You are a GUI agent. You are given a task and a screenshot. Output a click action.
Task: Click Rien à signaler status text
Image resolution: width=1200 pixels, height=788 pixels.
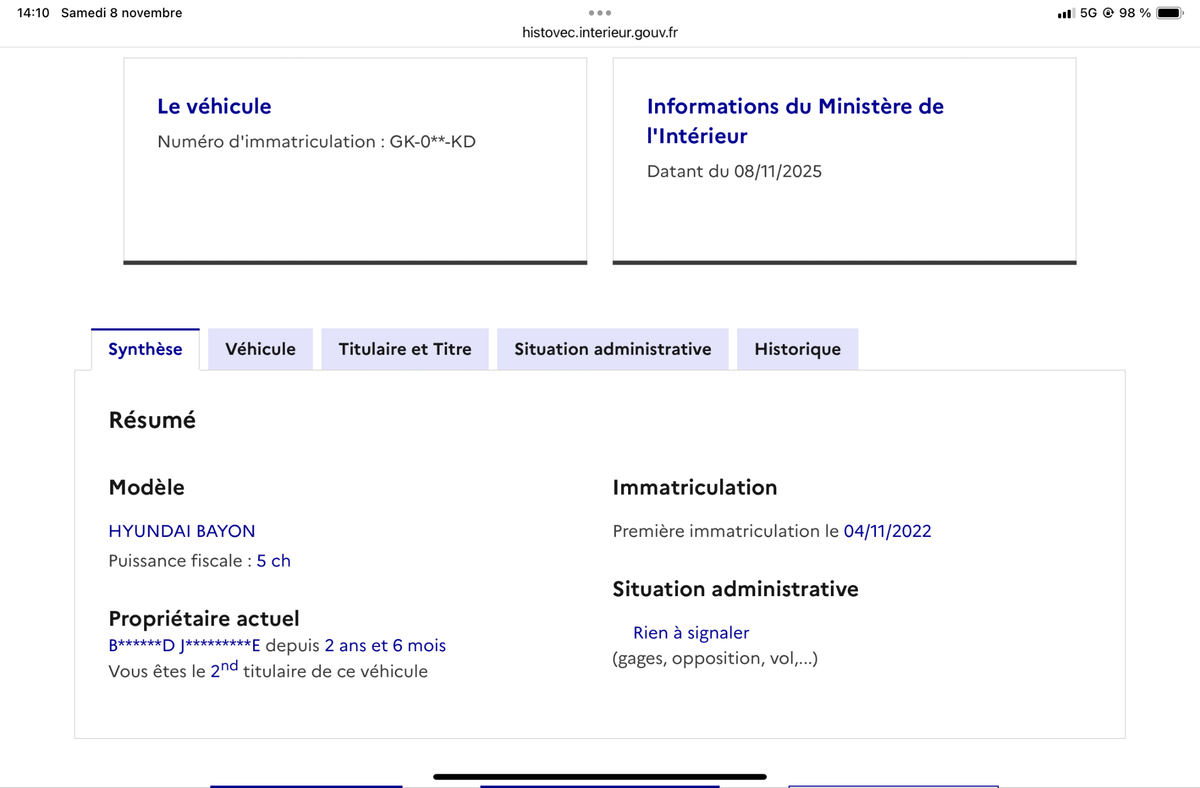pos(691,633)
